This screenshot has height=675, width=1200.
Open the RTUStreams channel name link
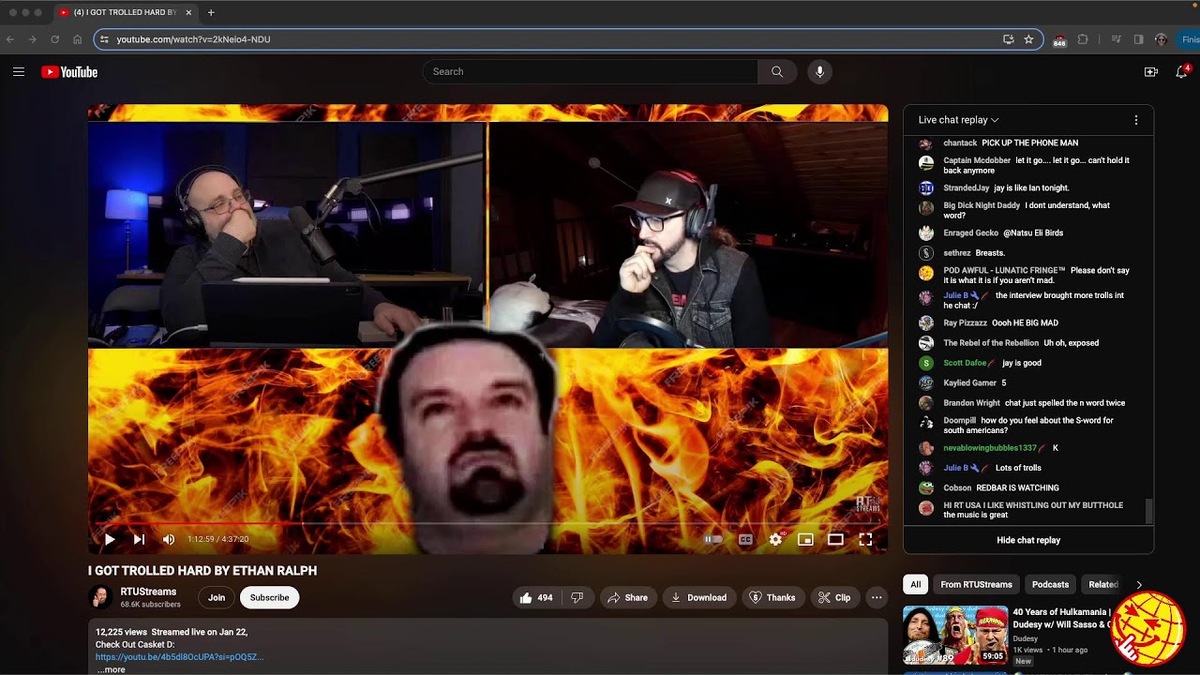(150, 592)
